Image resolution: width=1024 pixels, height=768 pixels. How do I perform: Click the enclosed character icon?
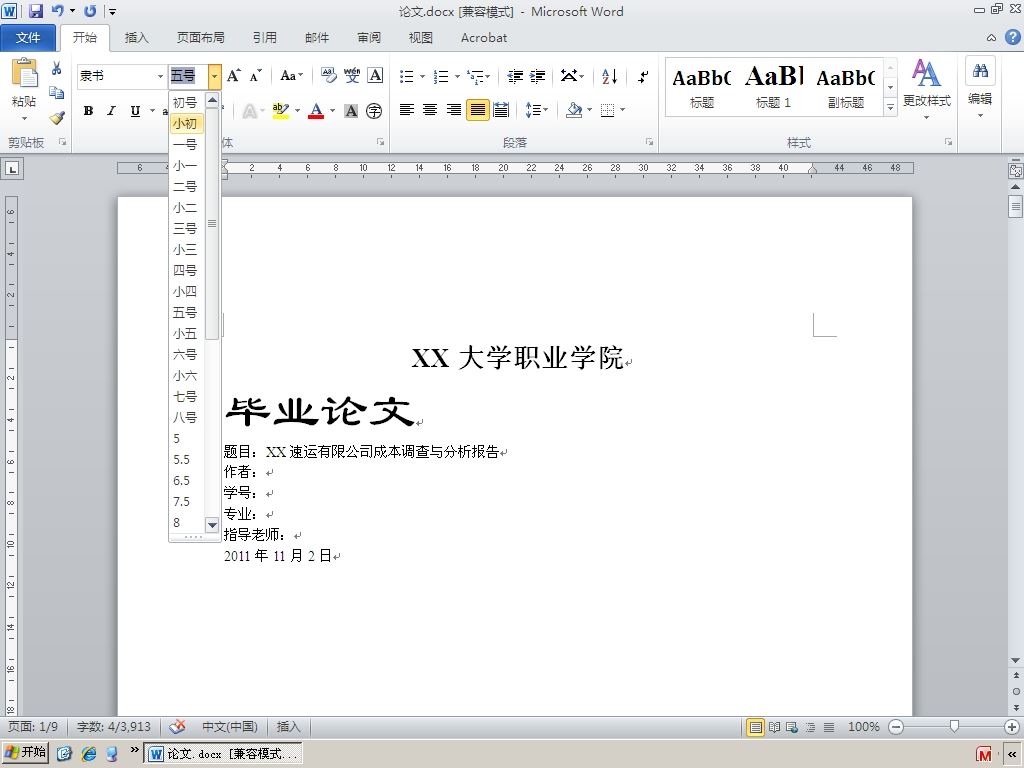coord(374,111)
